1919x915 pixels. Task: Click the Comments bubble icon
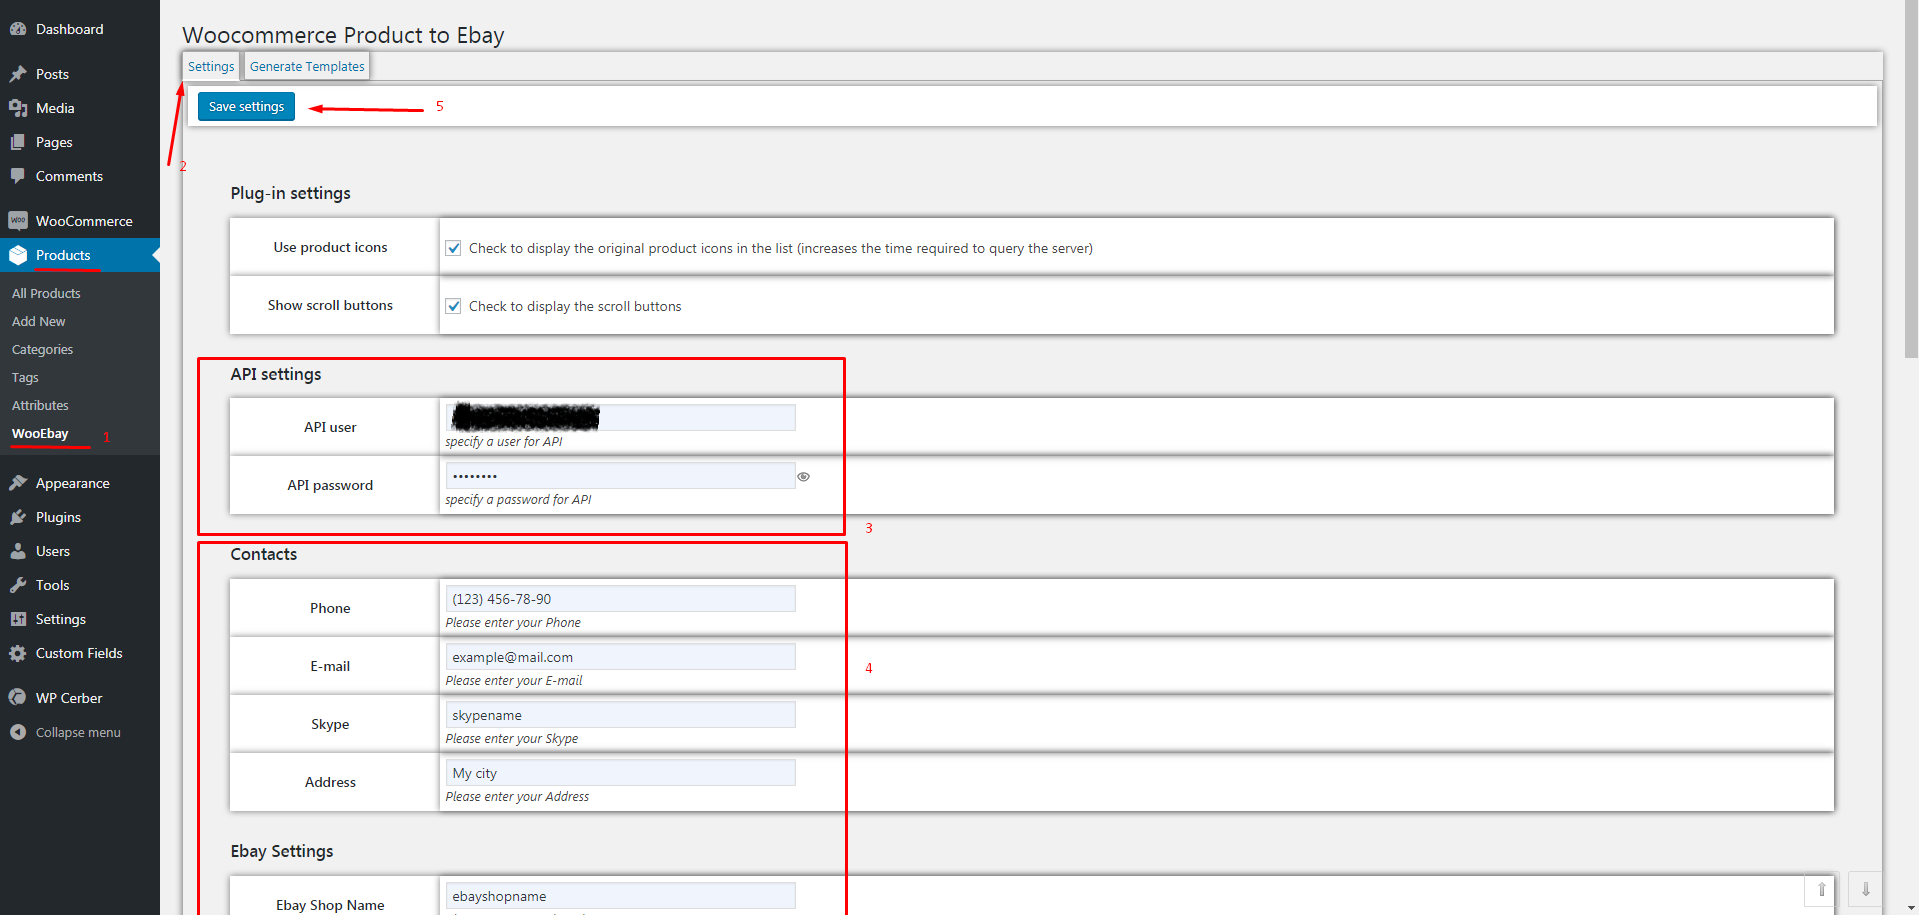(18, 176)
